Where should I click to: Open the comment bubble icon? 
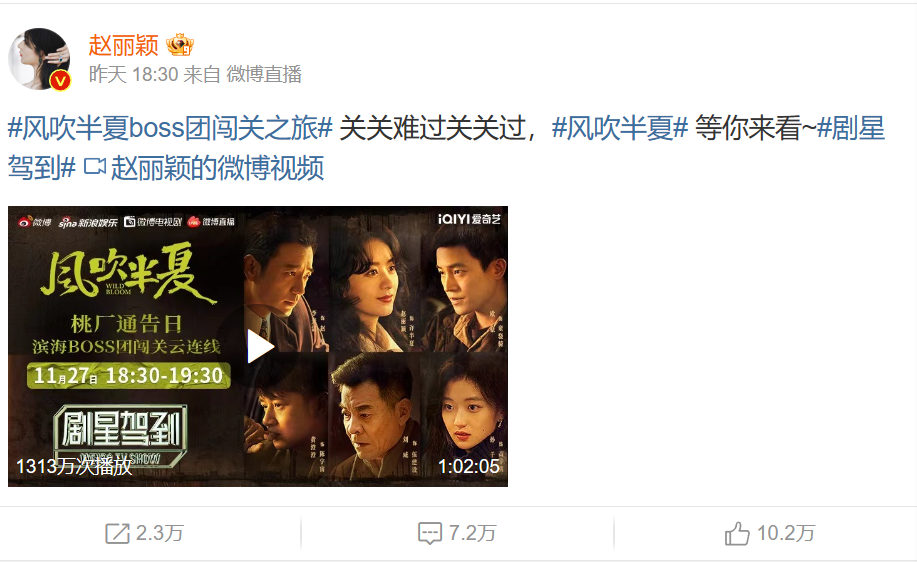click(x=430, y=533)
